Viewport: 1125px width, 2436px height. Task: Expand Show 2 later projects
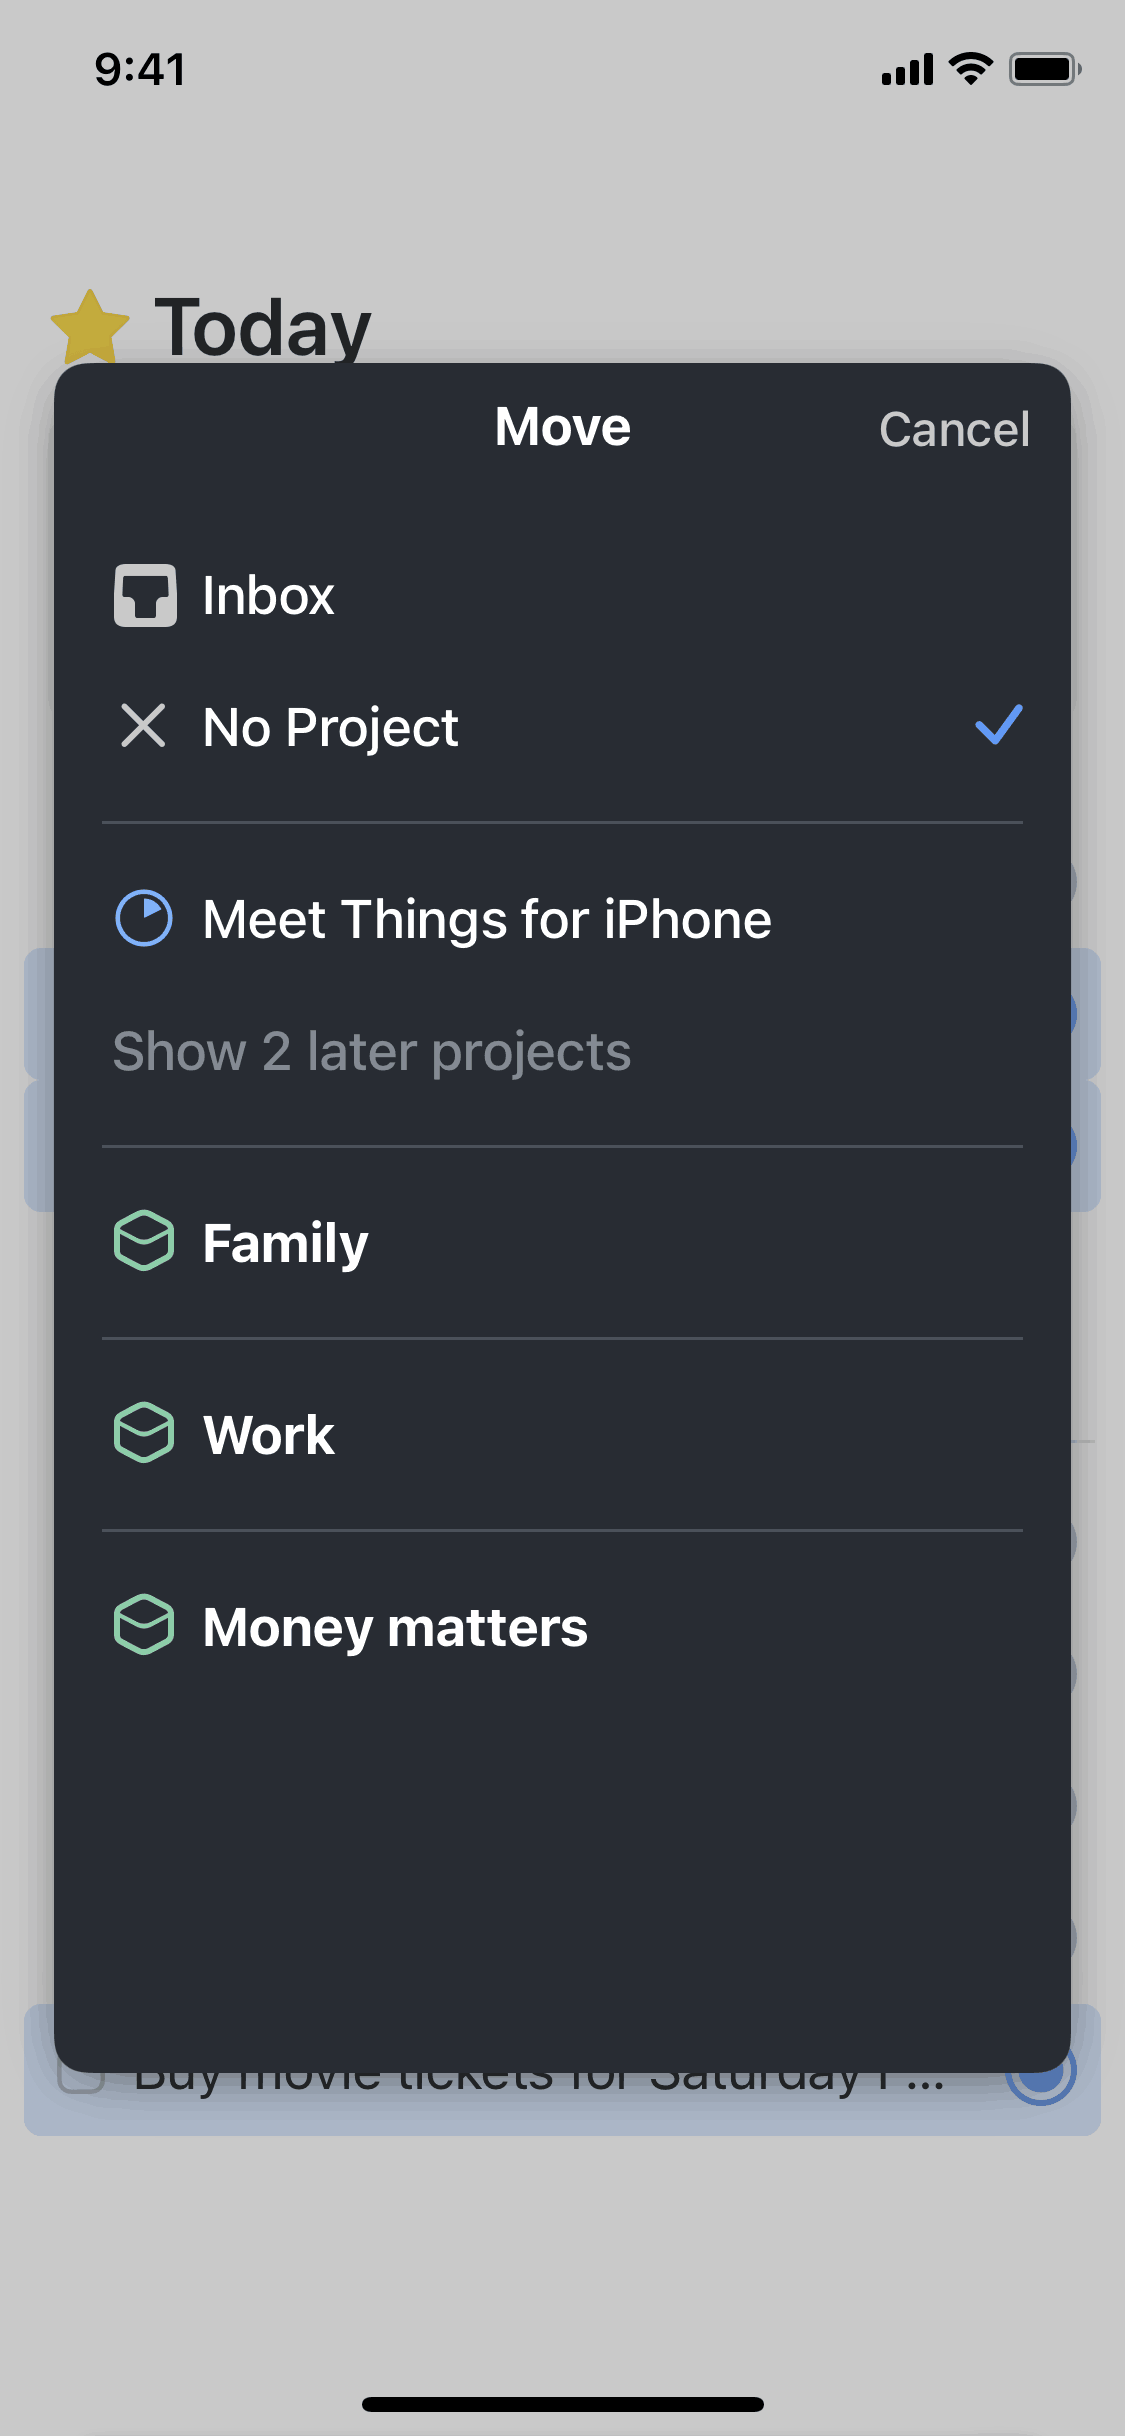pos(372,1052)
